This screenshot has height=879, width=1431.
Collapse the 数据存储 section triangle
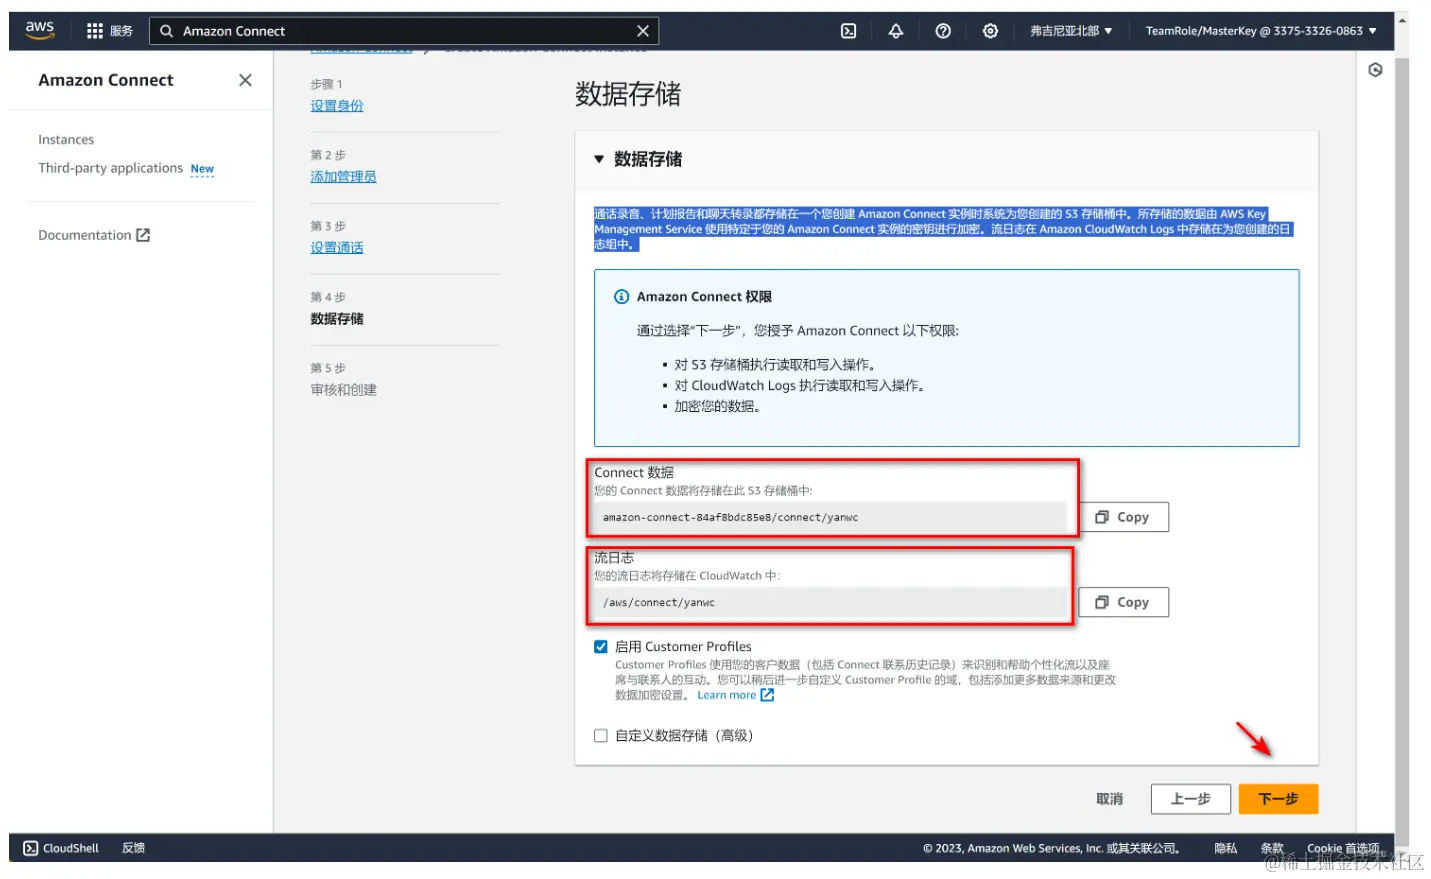pos(599,159)
